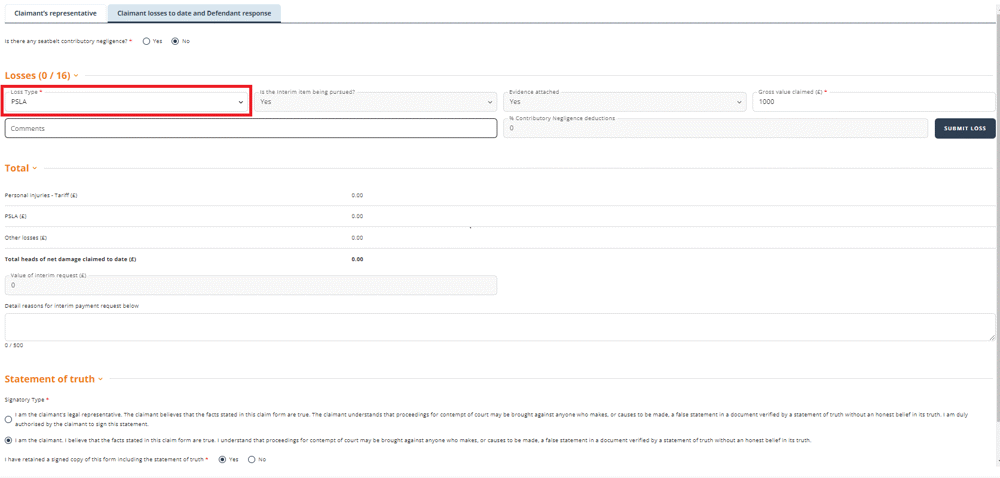Switch to Claimant's representative tab
The height and width of the screenshot is (478, 1000).
coord(55,13)
